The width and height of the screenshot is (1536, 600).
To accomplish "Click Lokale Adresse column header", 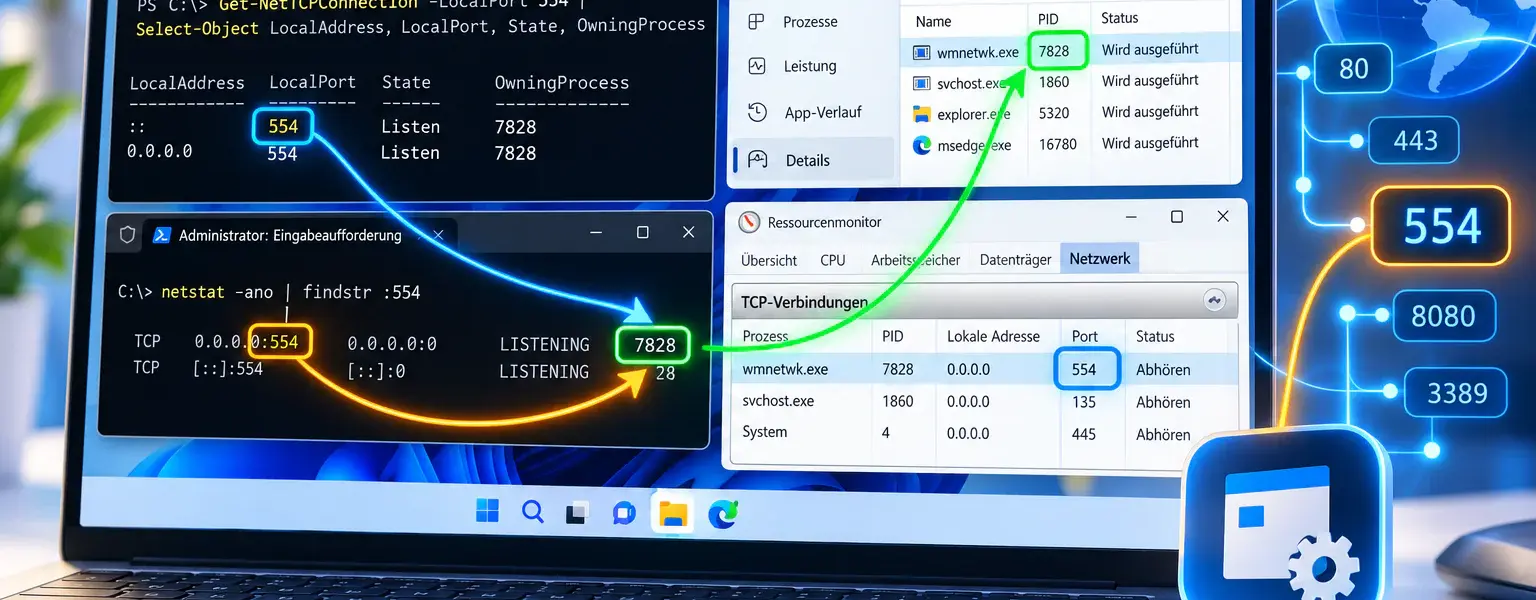I will 993,337.
